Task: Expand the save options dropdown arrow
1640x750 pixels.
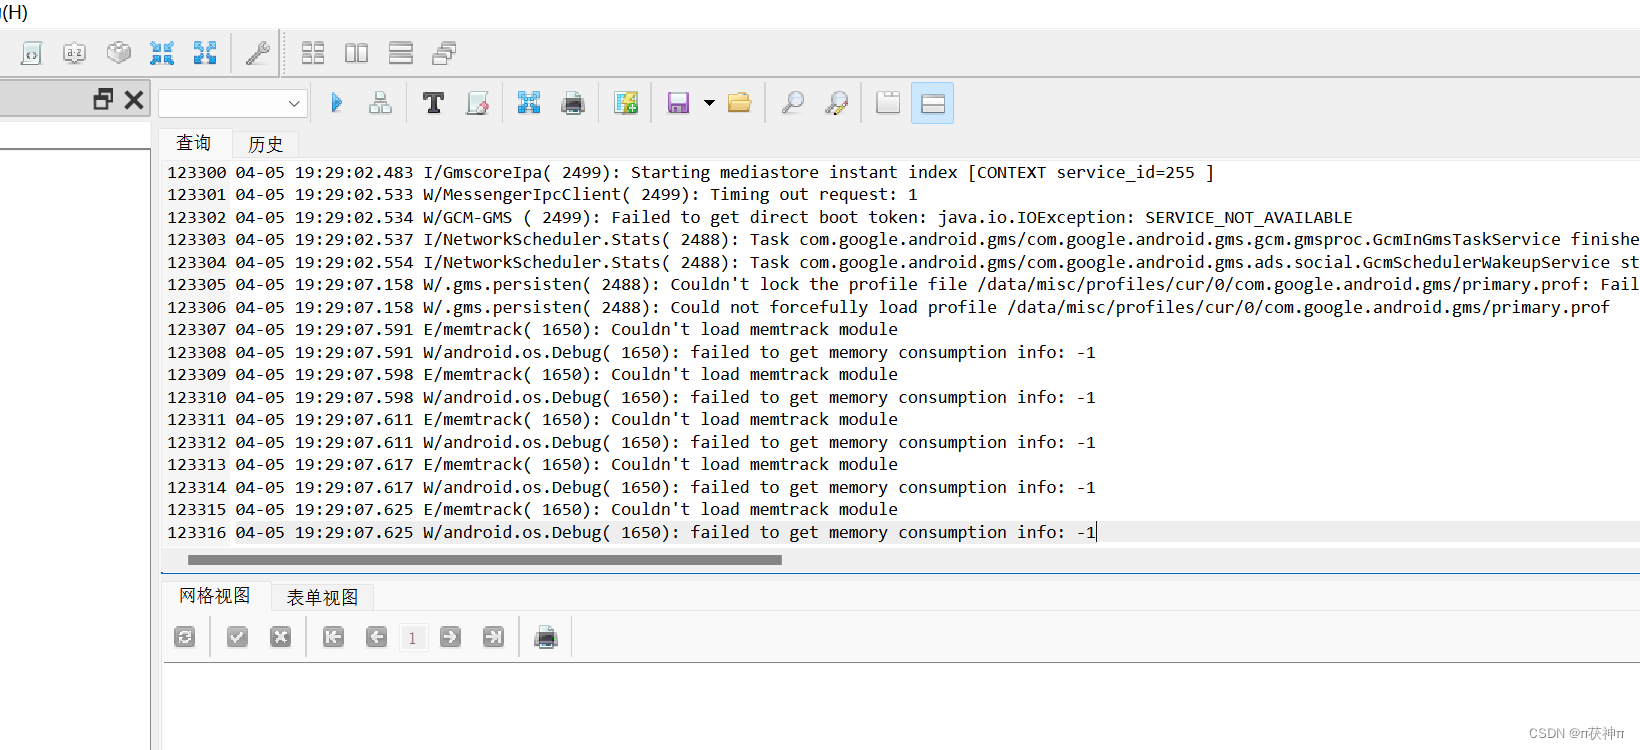Action: [709, 103]
